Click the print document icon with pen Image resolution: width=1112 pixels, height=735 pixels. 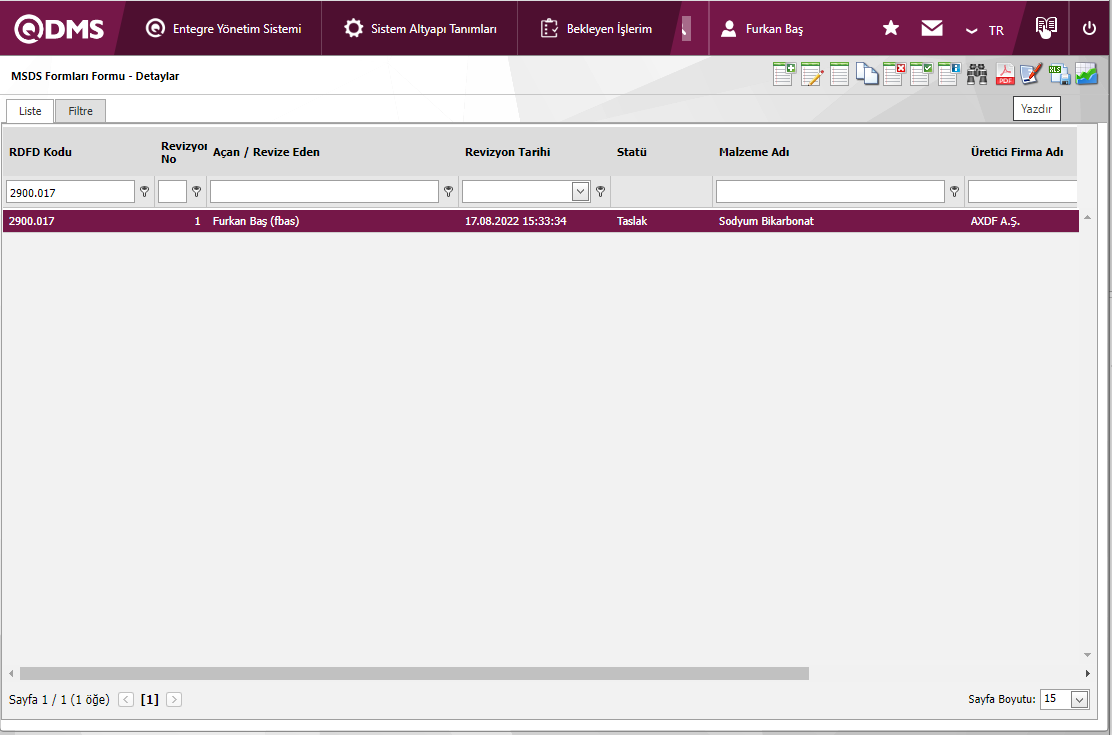pyautogui.click(x=1031, y=74)
